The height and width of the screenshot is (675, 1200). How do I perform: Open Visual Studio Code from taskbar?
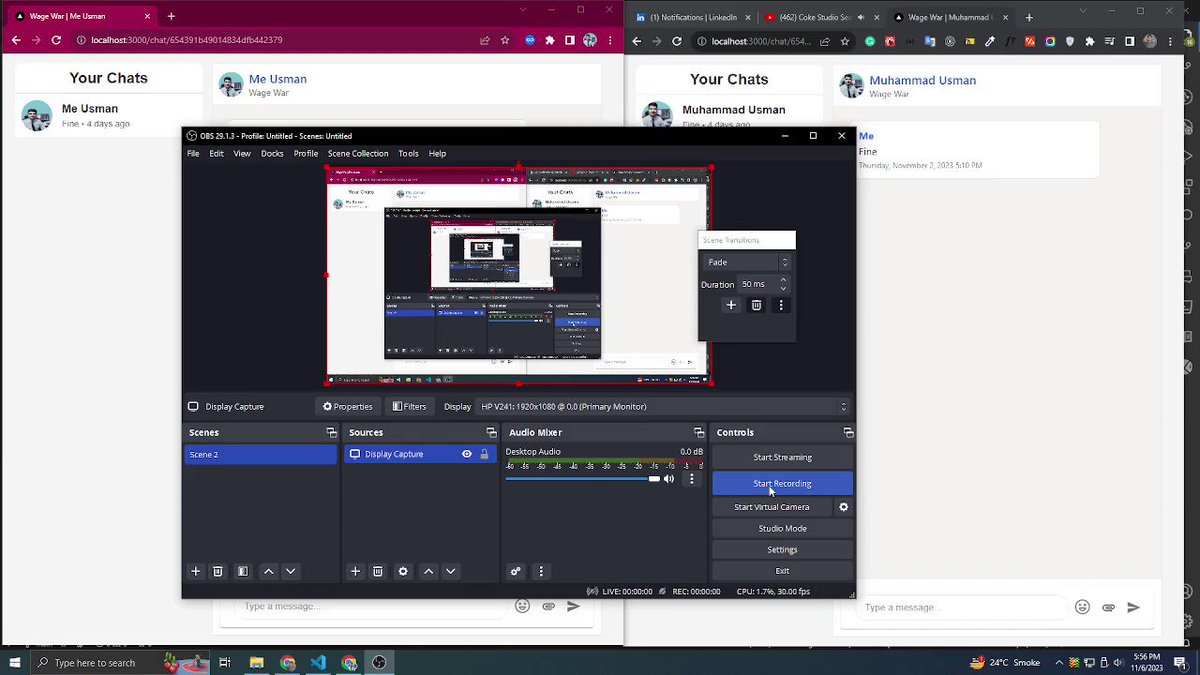tap(318, 662)
